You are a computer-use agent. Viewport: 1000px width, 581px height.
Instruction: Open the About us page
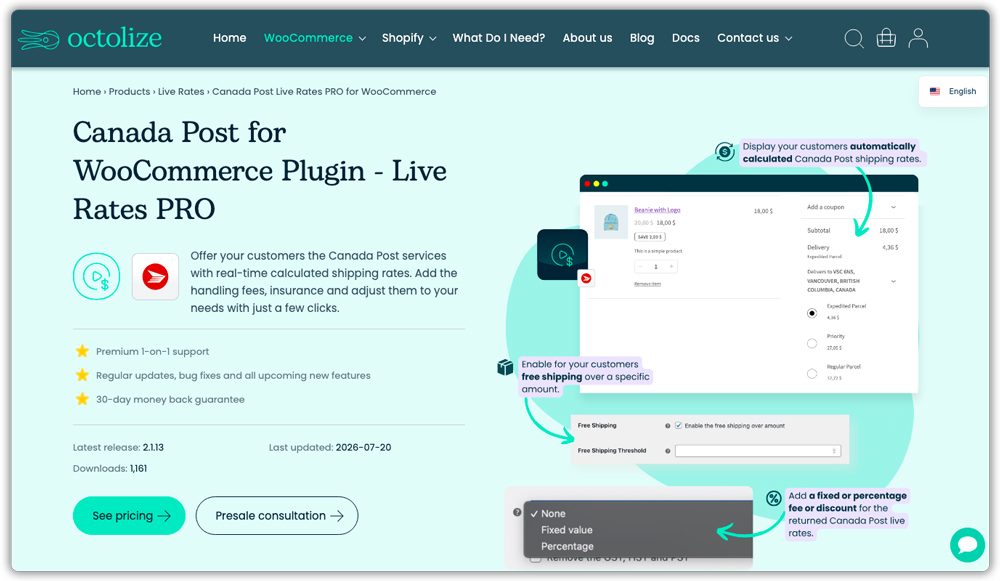point(587,38)
